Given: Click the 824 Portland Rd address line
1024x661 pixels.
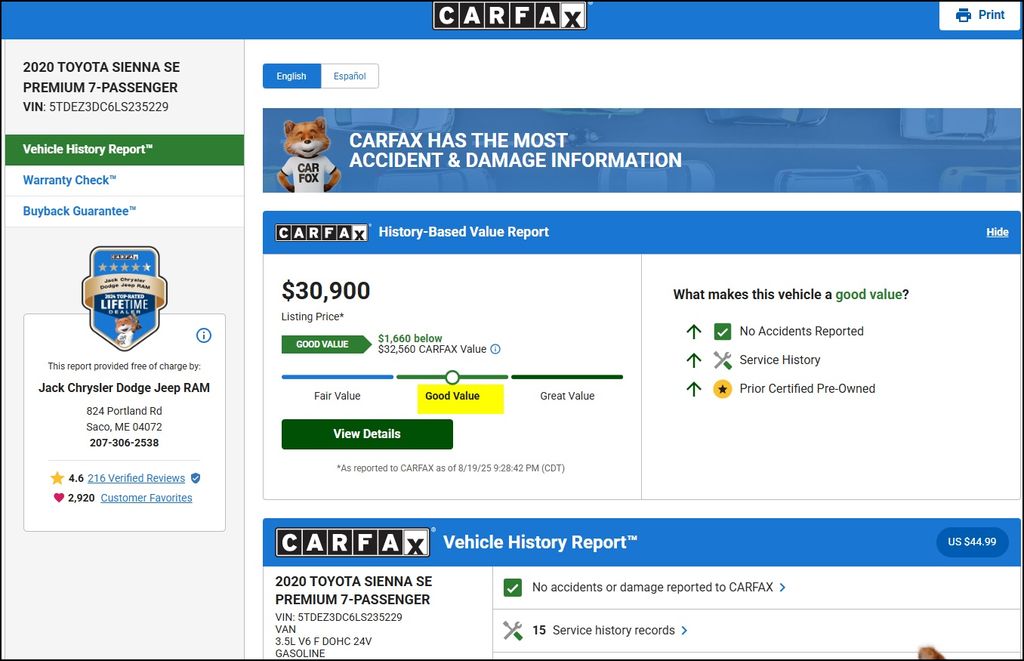Looking at the screenshot, I should click(124, 411).
